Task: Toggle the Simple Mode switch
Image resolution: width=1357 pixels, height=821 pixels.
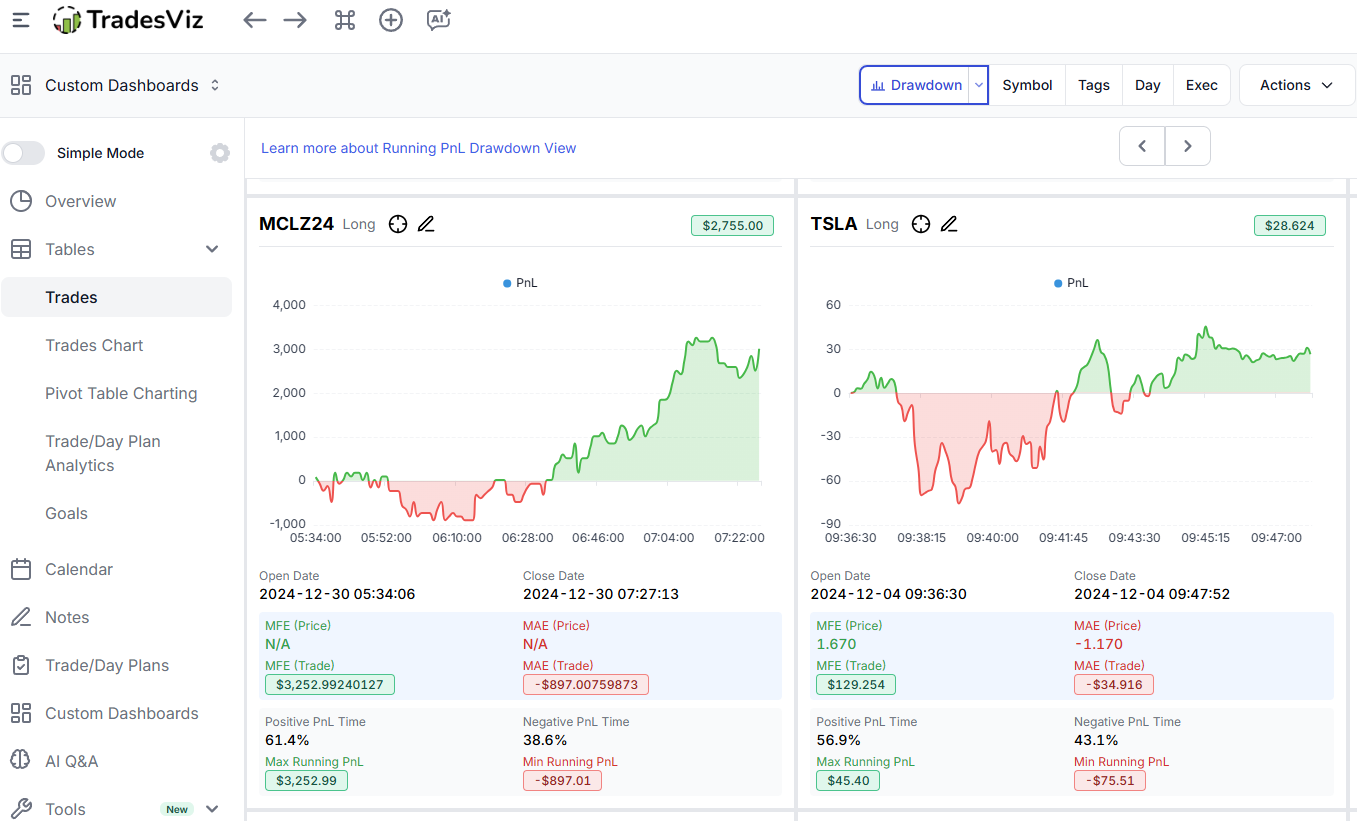Action: 24,153
